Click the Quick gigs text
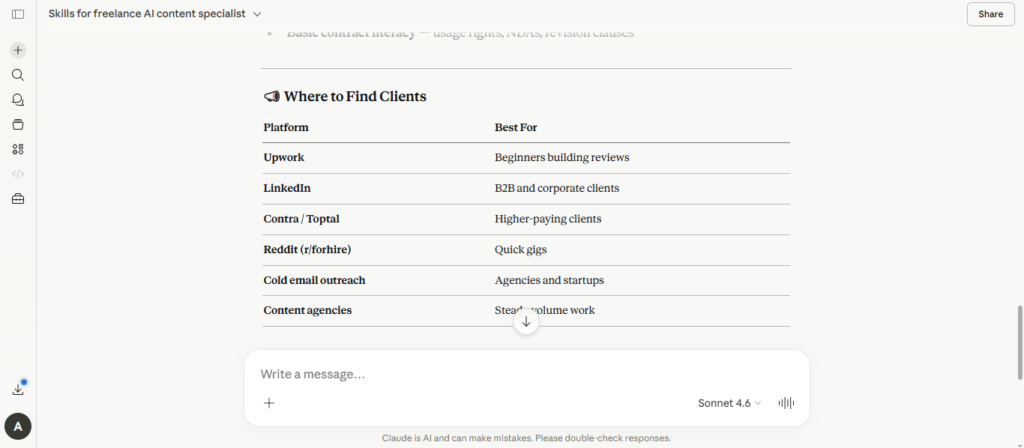1024x448 pixels. click(520, 249)
